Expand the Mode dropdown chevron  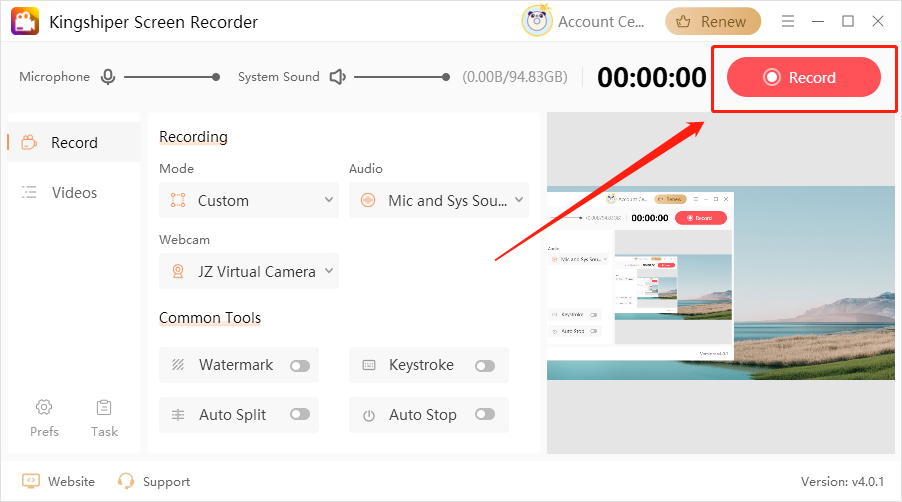pyautogui.click(x=328, y=200)
